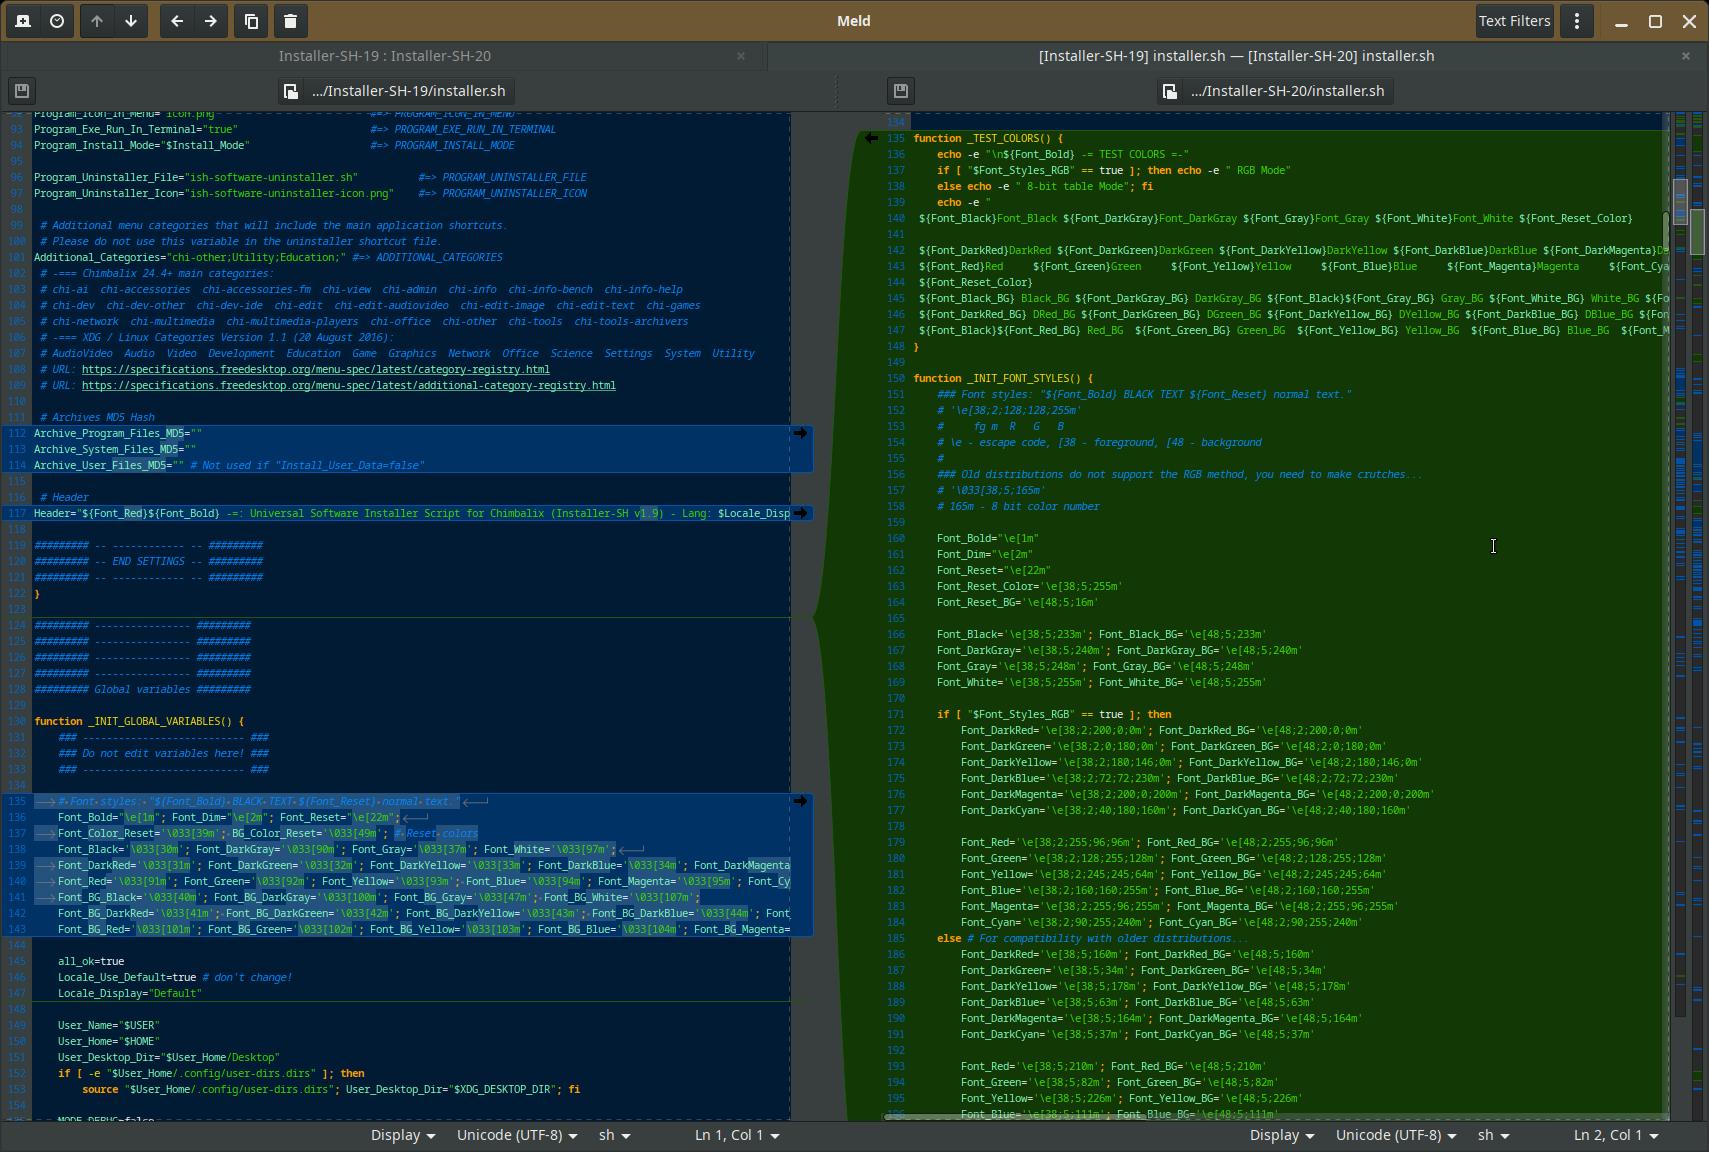Open right pane Unicode (UTF-8) encoding dropdown

(x=1396, y=1135)
